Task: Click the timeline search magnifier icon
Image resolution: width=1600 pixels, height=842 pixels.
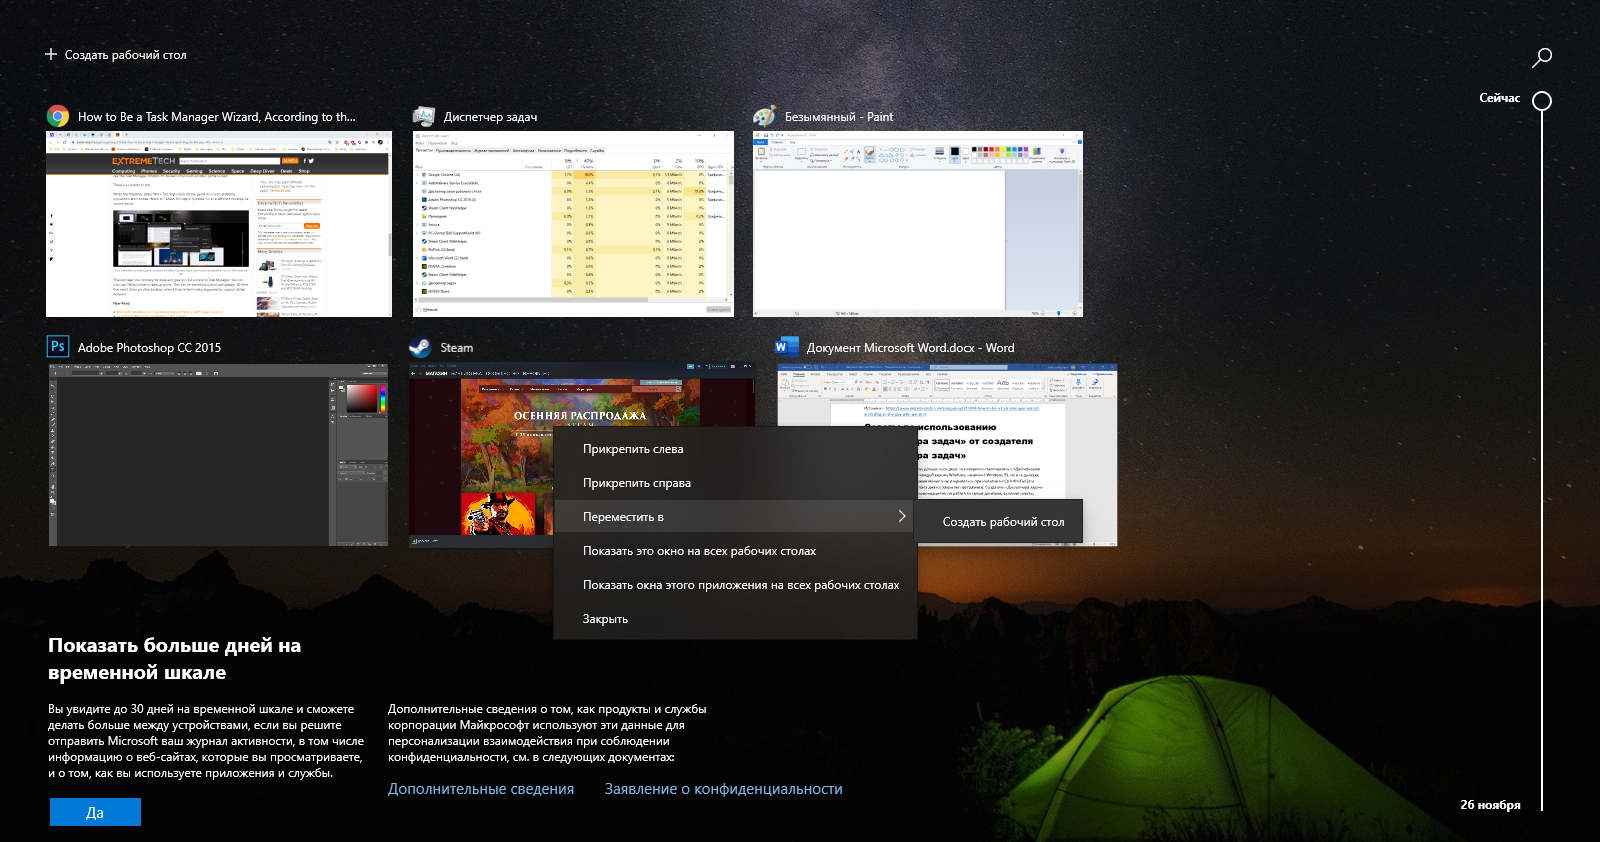Action: click(x=1542, y=57)
